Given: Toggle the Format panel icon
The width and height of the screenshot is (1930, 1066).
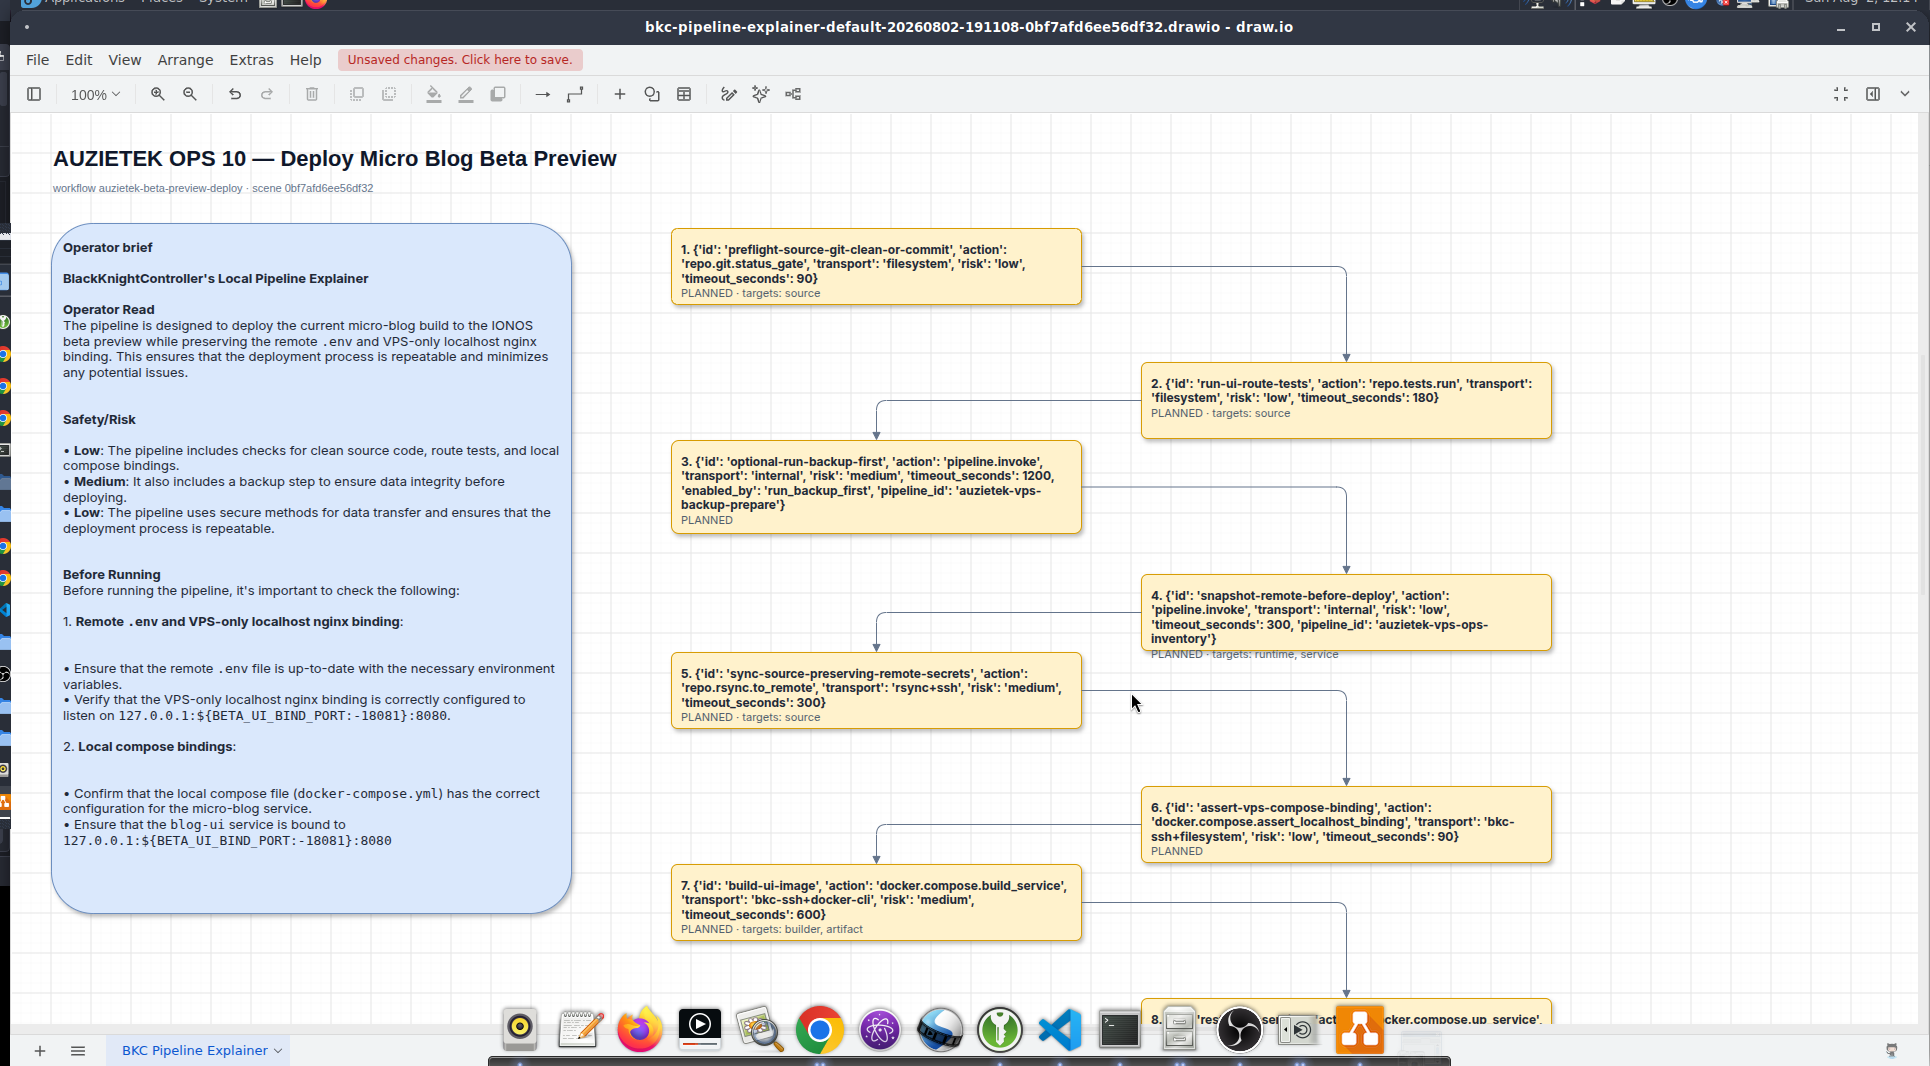Looking at the screenshot, I should coord(1873,94).
